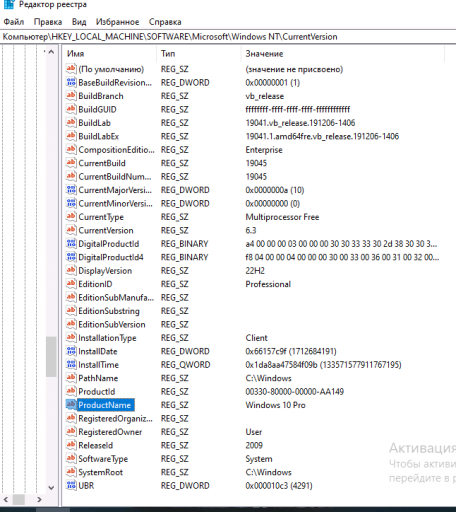Click the DWORD icon beside InstallDate
This screenshot has height=512, width=456.
tap(71, 351)
